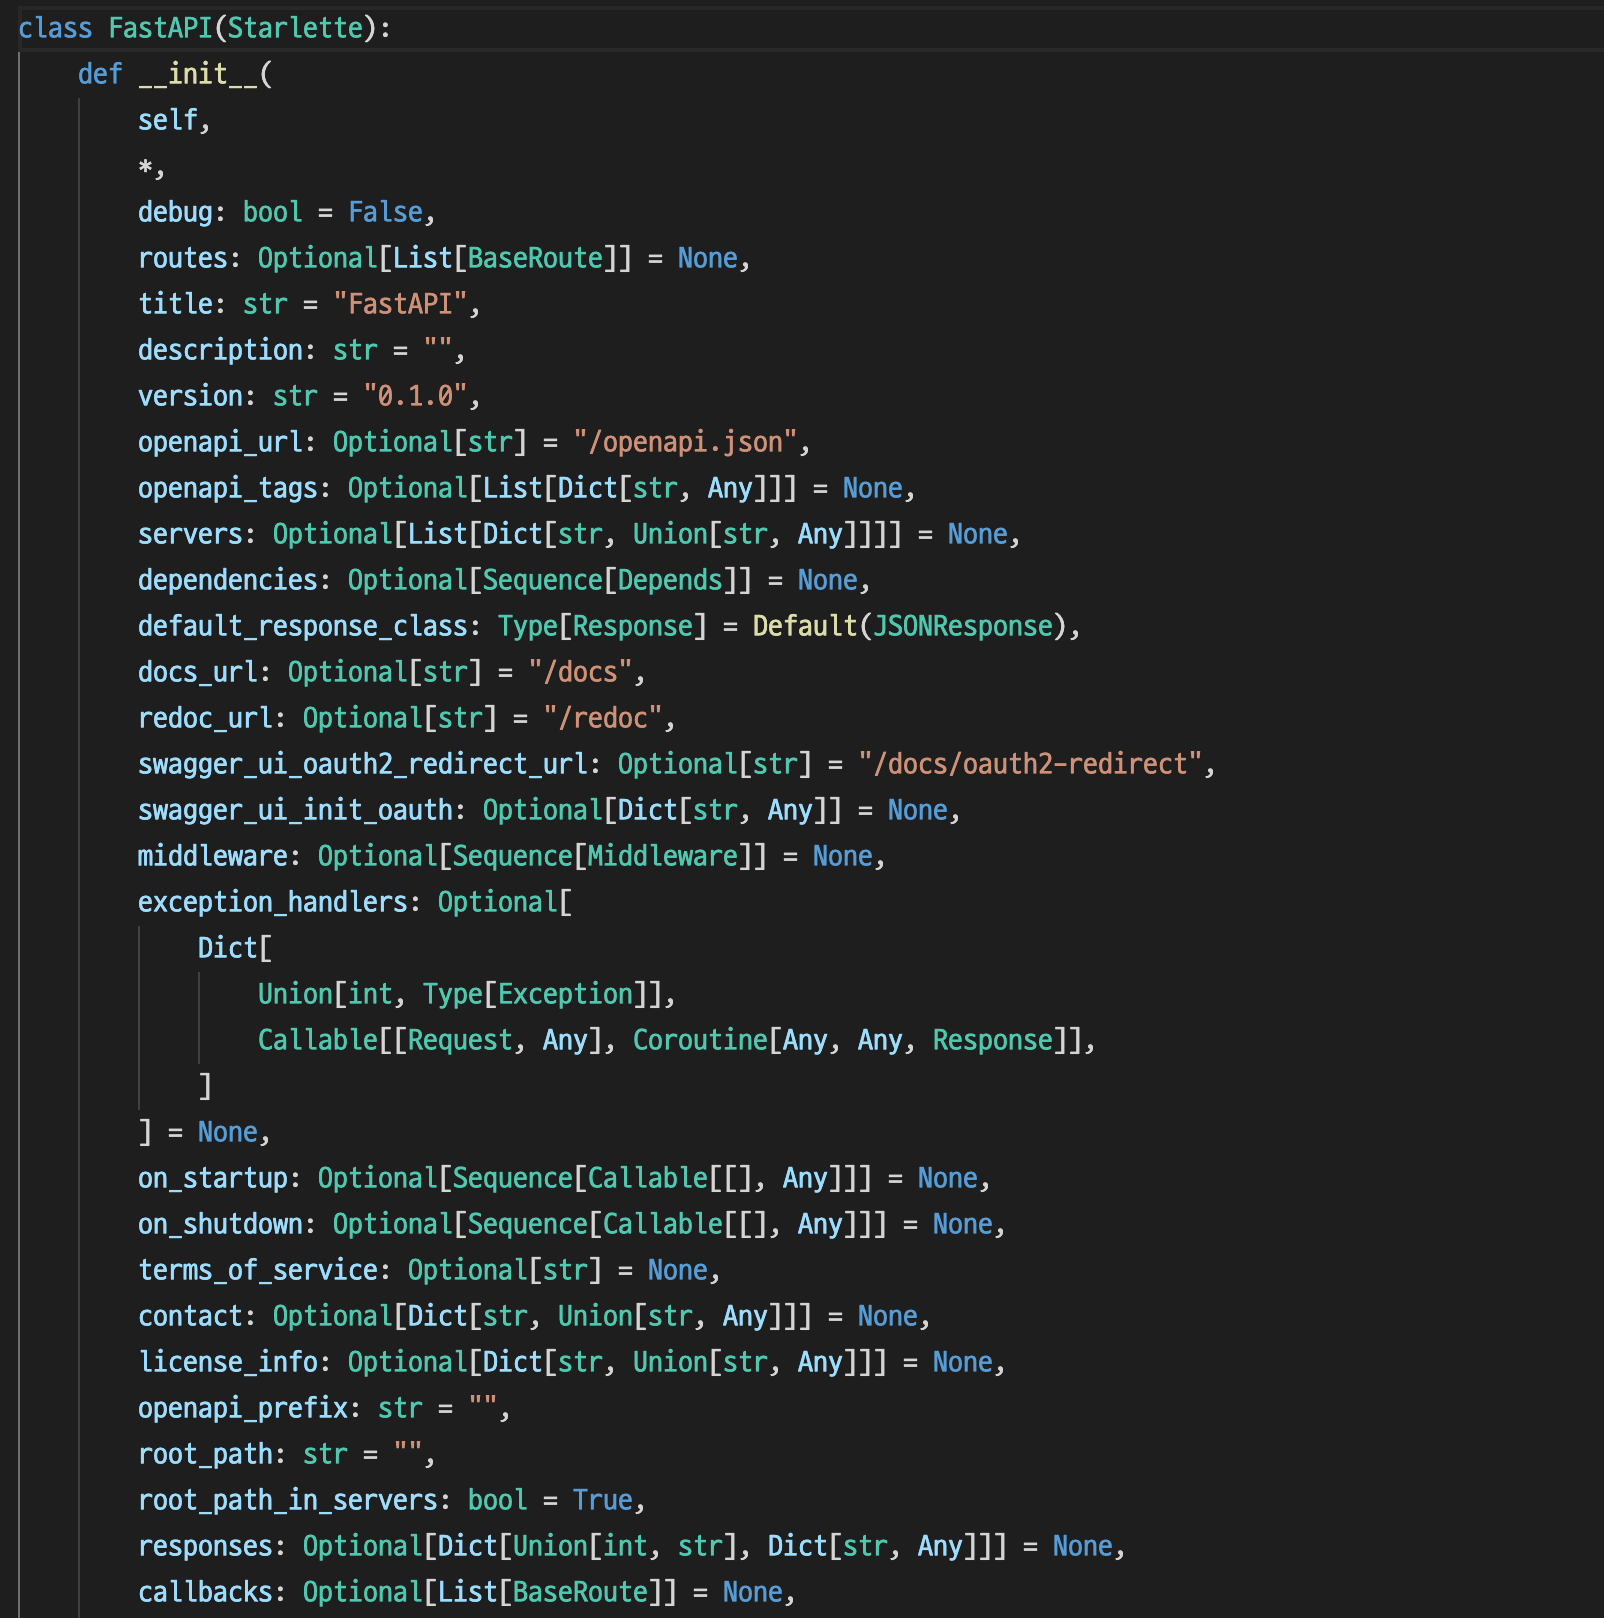Image resolution: width=1604 pixels, height=1618 pixels.
Task: Click the on_shutdown parameter name
Action: click(220, 1224)
